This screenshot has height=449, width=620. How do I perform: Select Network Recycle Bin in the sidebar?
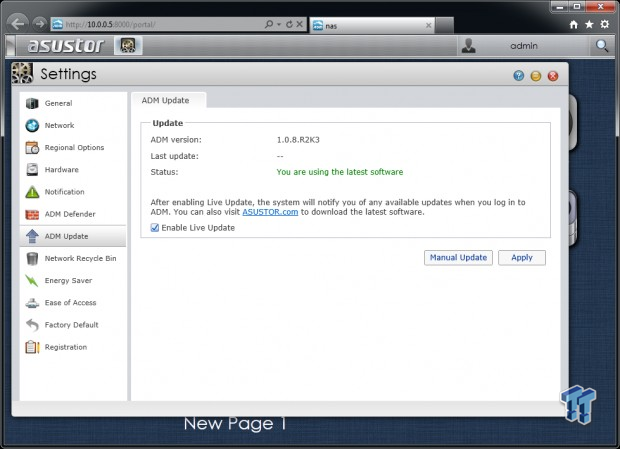point(73,258)
